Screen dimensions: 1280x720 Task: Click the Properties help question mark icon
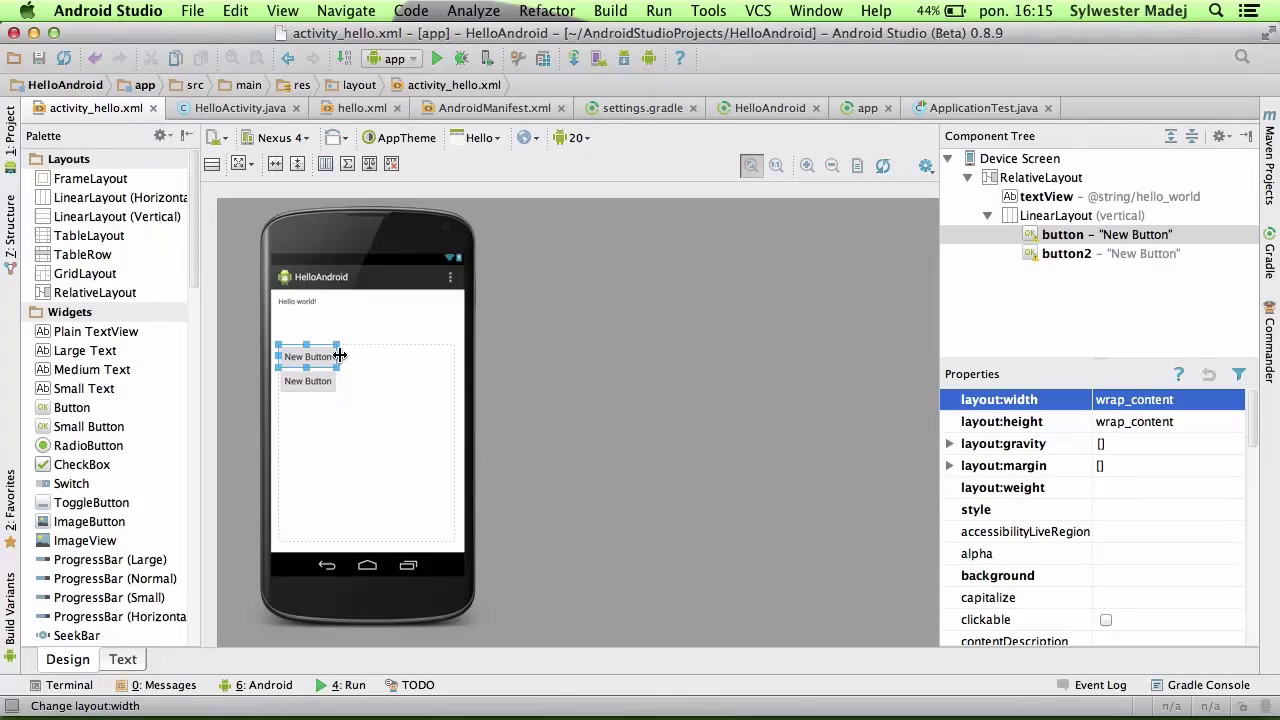tap(1179, 374)
